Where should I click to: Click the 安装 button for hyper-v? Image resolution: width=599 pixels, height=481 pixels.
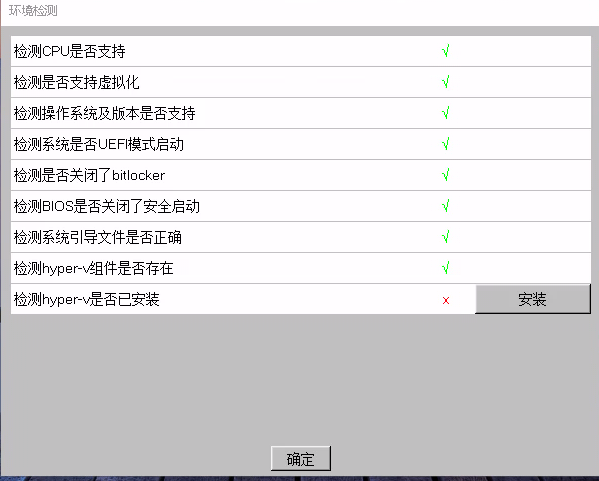pos(533,299)
